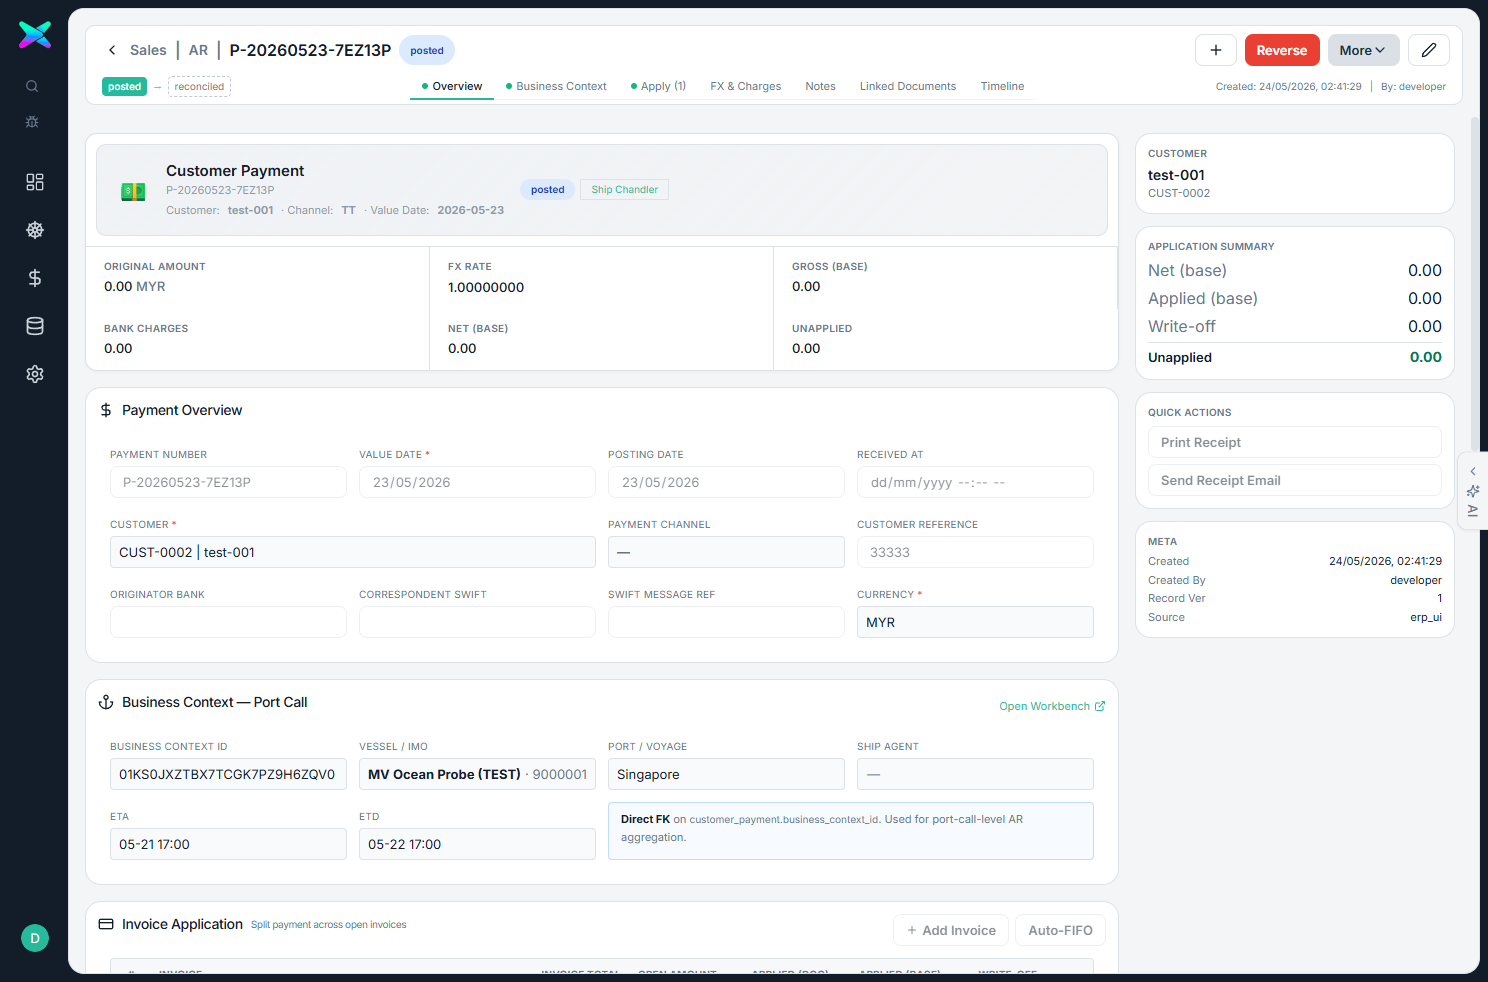Click Send Receipt Email quick action
1488x982 pixels.
[1295, 480]
